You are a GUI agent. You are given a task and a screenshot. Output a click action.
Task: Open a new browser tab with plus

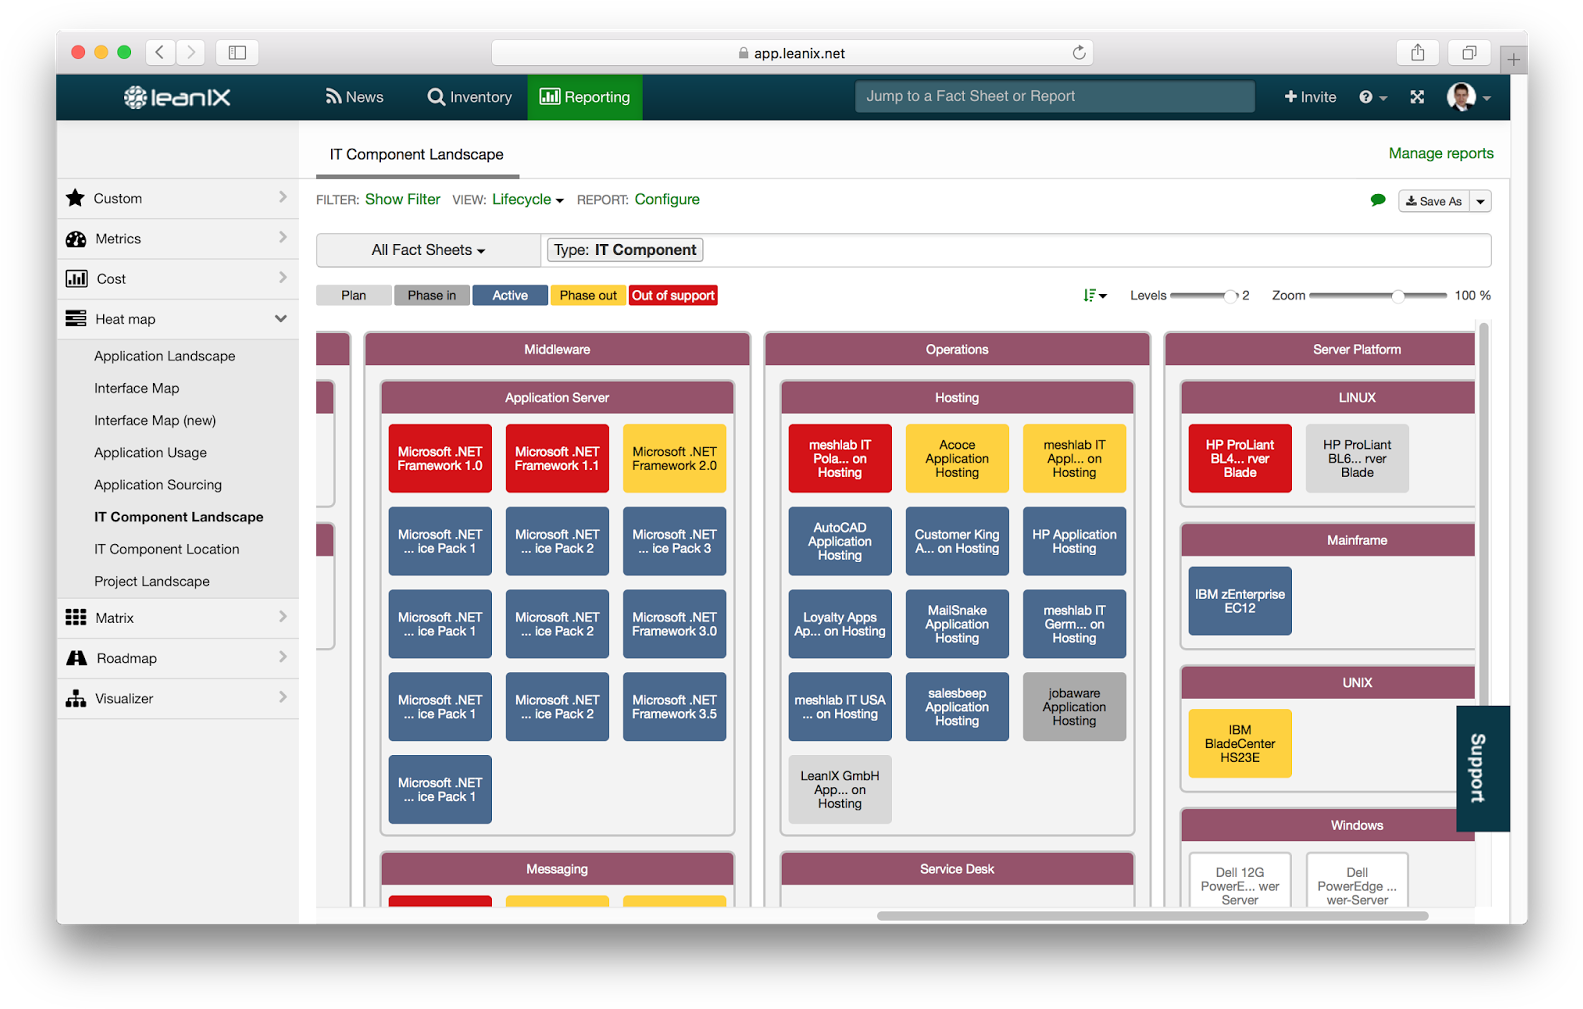tap(1514, 59)
